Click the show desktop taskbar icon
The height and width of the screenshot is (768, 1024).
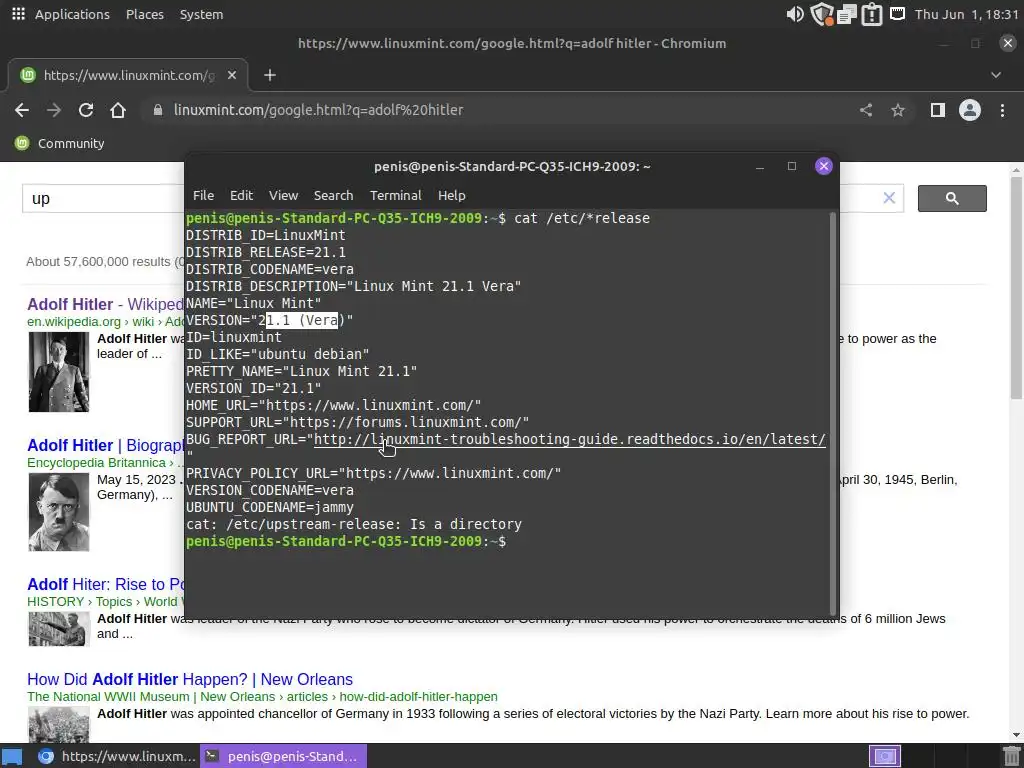point(12,756)
